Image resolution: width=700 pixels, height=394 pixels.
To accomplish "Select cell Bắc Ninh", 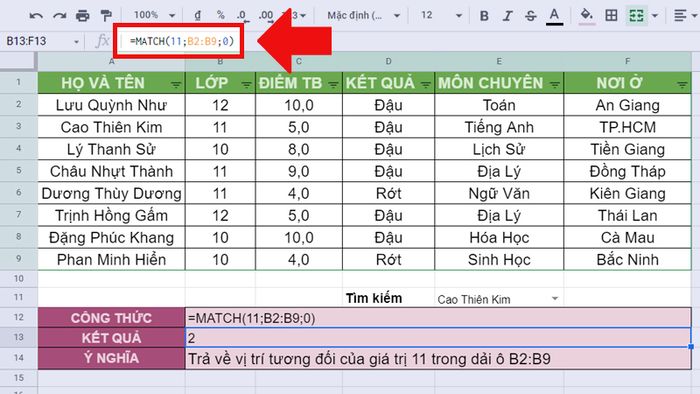I will tap(628, 259).
